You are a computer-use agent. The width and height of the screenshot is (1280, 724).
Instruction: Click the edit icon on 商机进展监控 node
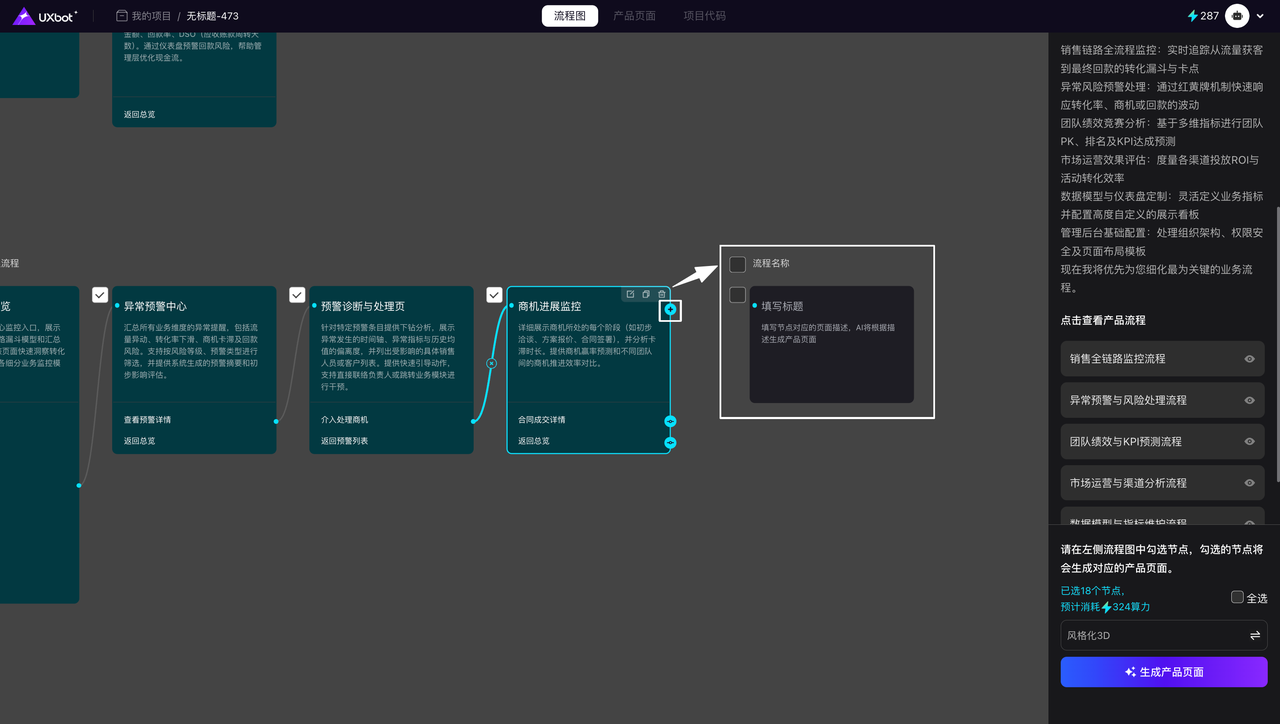coord(630,294)
